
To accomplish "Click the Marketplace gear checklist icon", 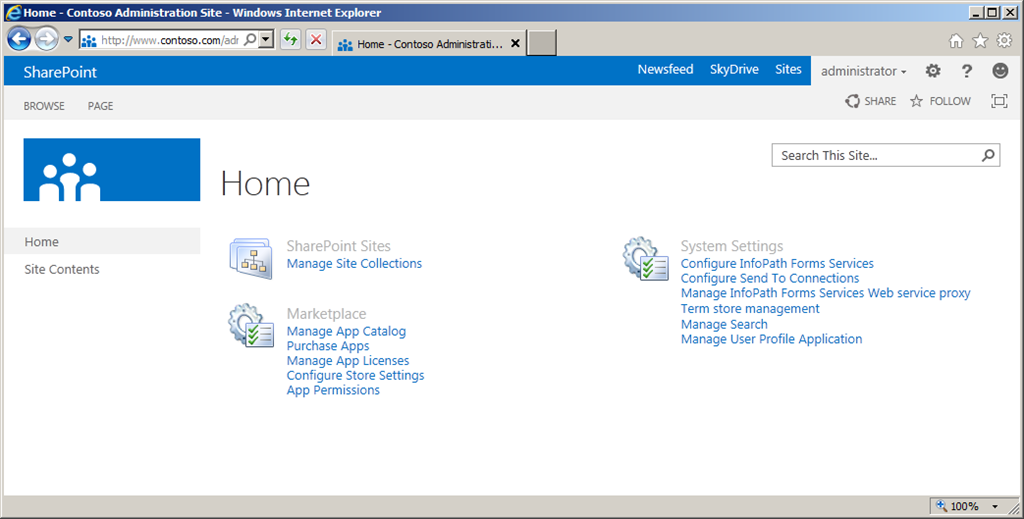I will pos(251,324).
